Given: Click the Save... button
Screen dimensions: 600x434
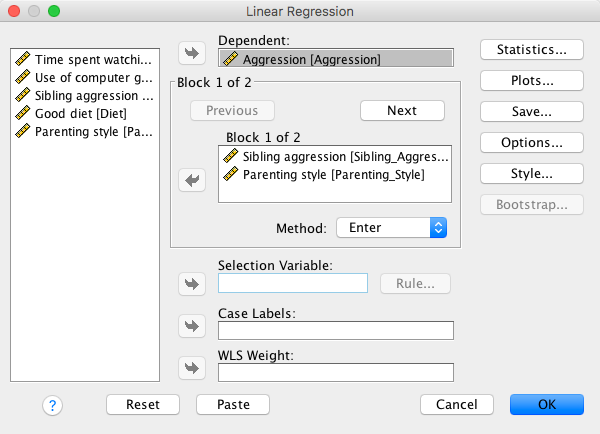Looking at the screenshot, I should [532, 111].
